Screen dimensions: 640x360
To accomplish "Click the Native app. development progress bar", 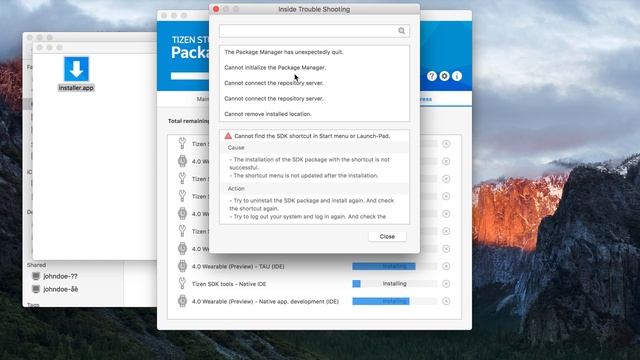I will tap(394, 302).
